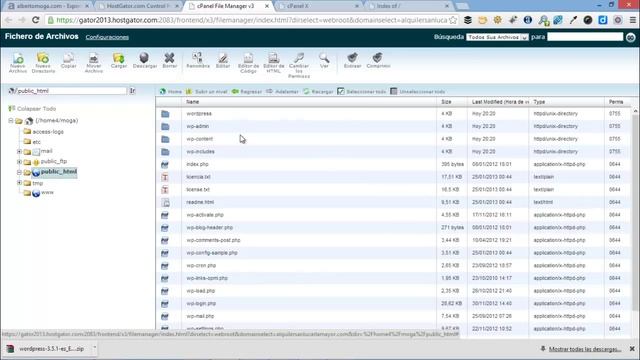Click the search text field after 'para'
Image resolution: width=640 pixels, height=360 pixels.
tap(585, 37)
